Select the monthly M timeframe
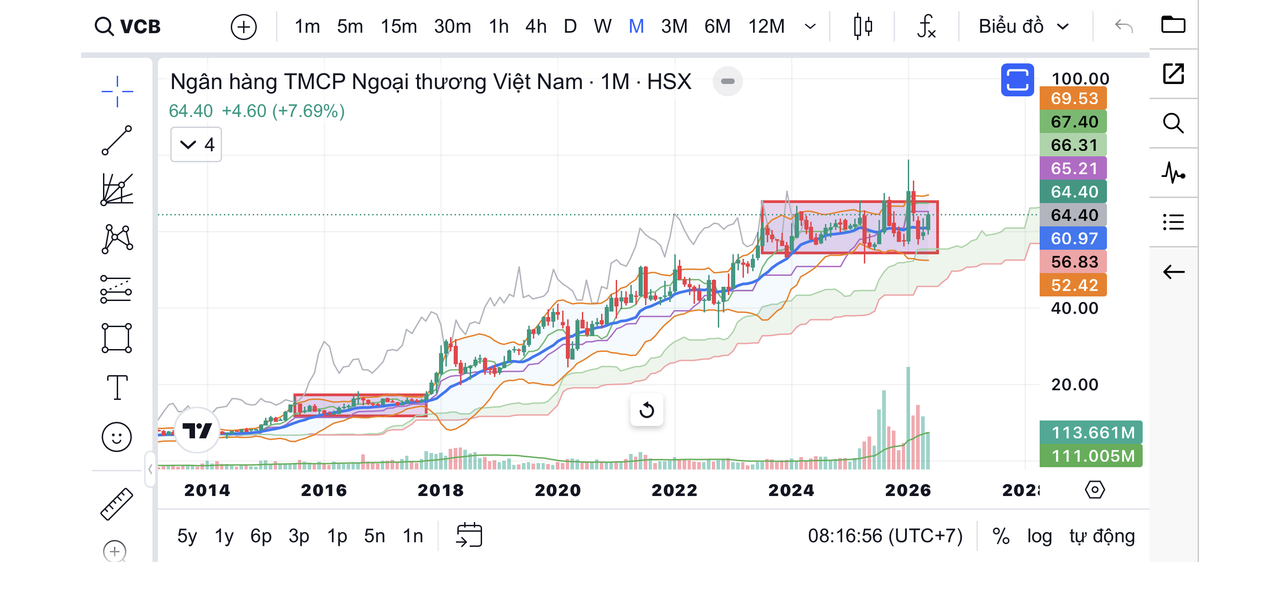1280x591 pixels. pos(636,27)
